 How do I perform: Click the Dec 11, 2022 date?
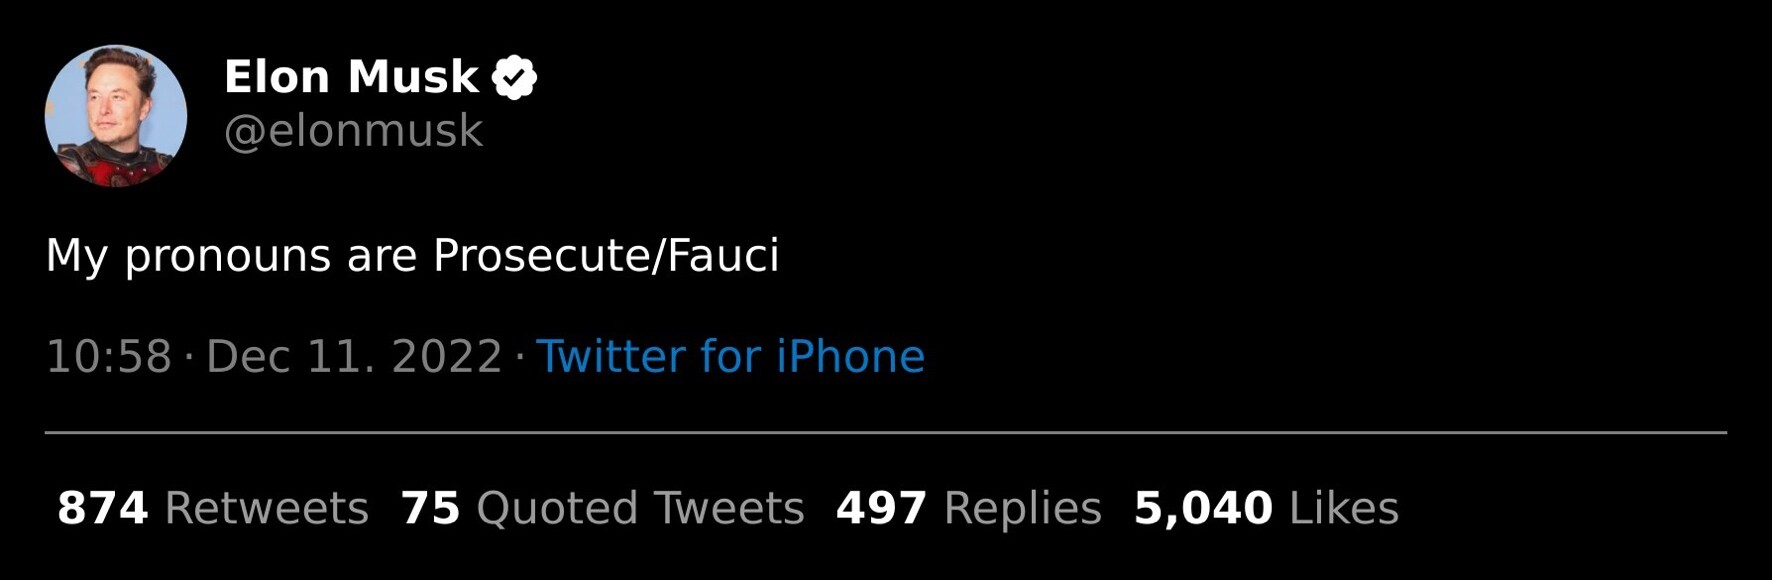(x=354, y=357)
